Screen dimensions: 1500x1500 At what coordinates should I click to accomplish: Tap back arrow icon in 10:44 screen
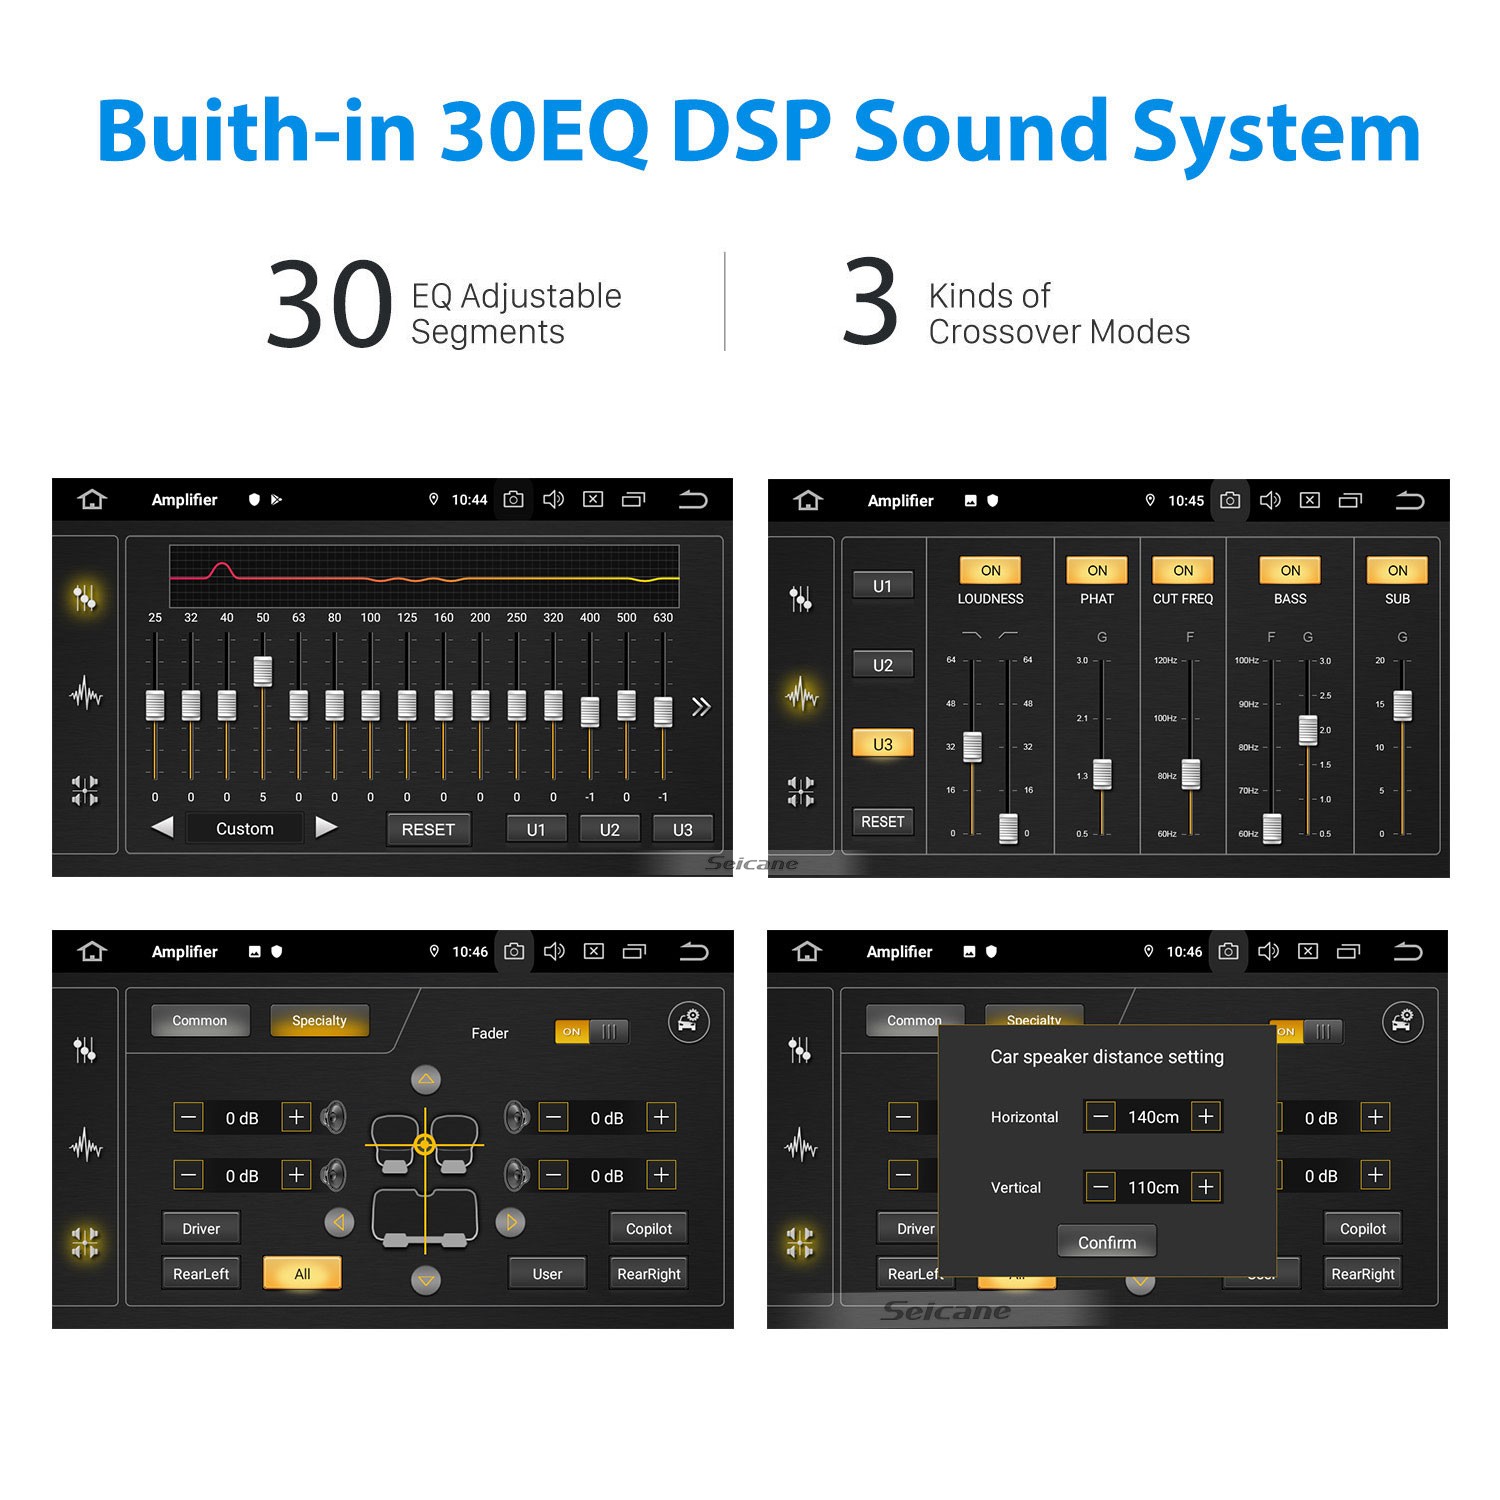(x=693, y=499)
